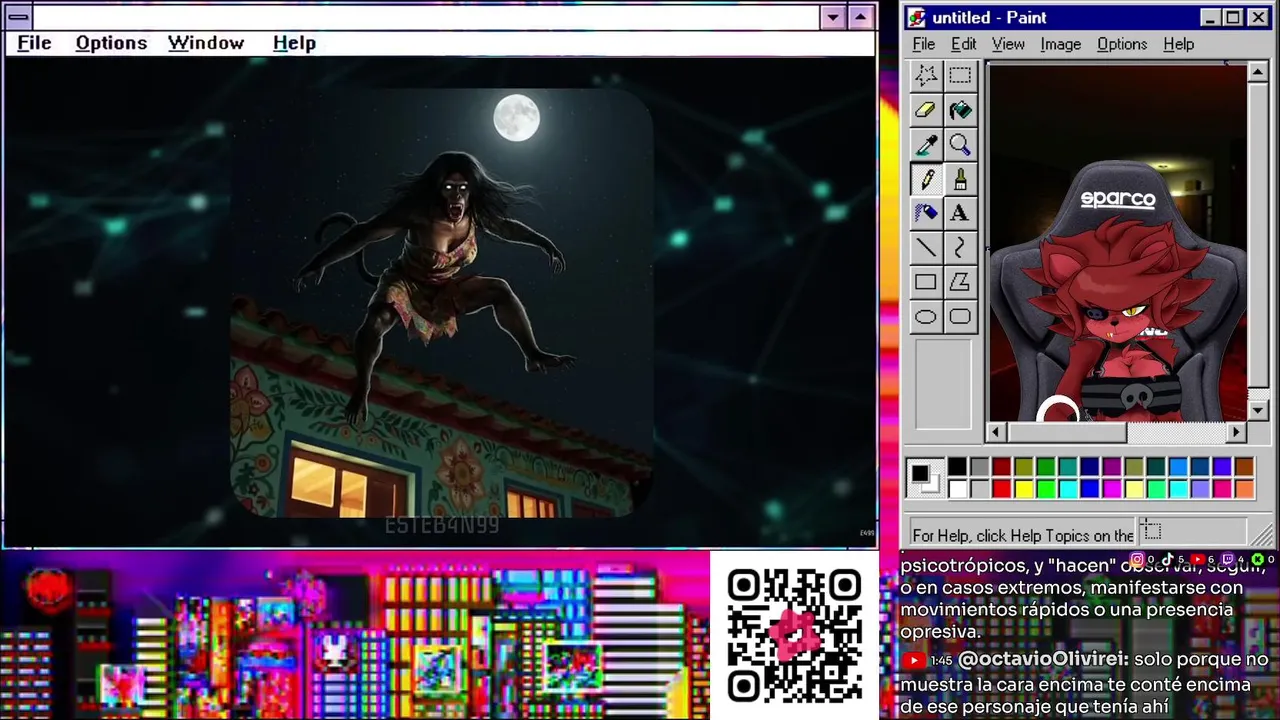Select the Brush tool in Paint
This screenshot has height=720, width=1280.
[960, 179]
